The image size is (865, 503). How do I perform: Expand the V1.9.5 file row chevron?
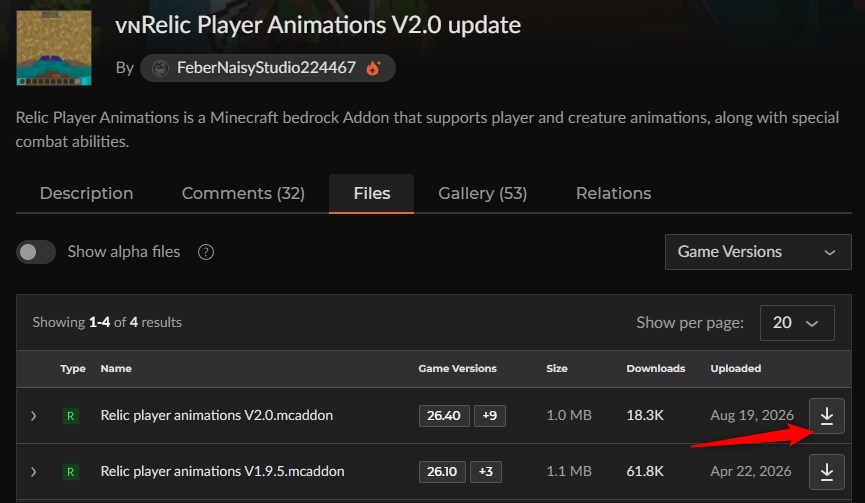[34, 472]
